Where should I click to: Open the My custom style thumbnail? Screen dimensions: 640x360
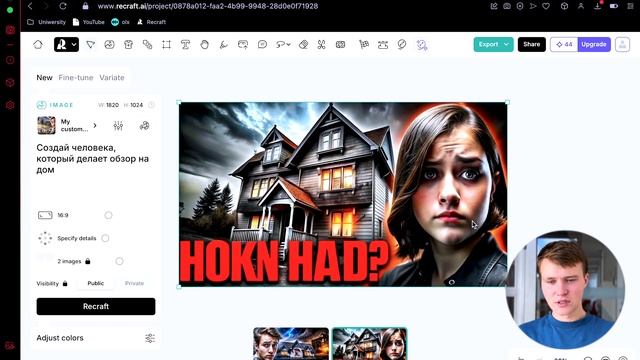coord(46,125)
